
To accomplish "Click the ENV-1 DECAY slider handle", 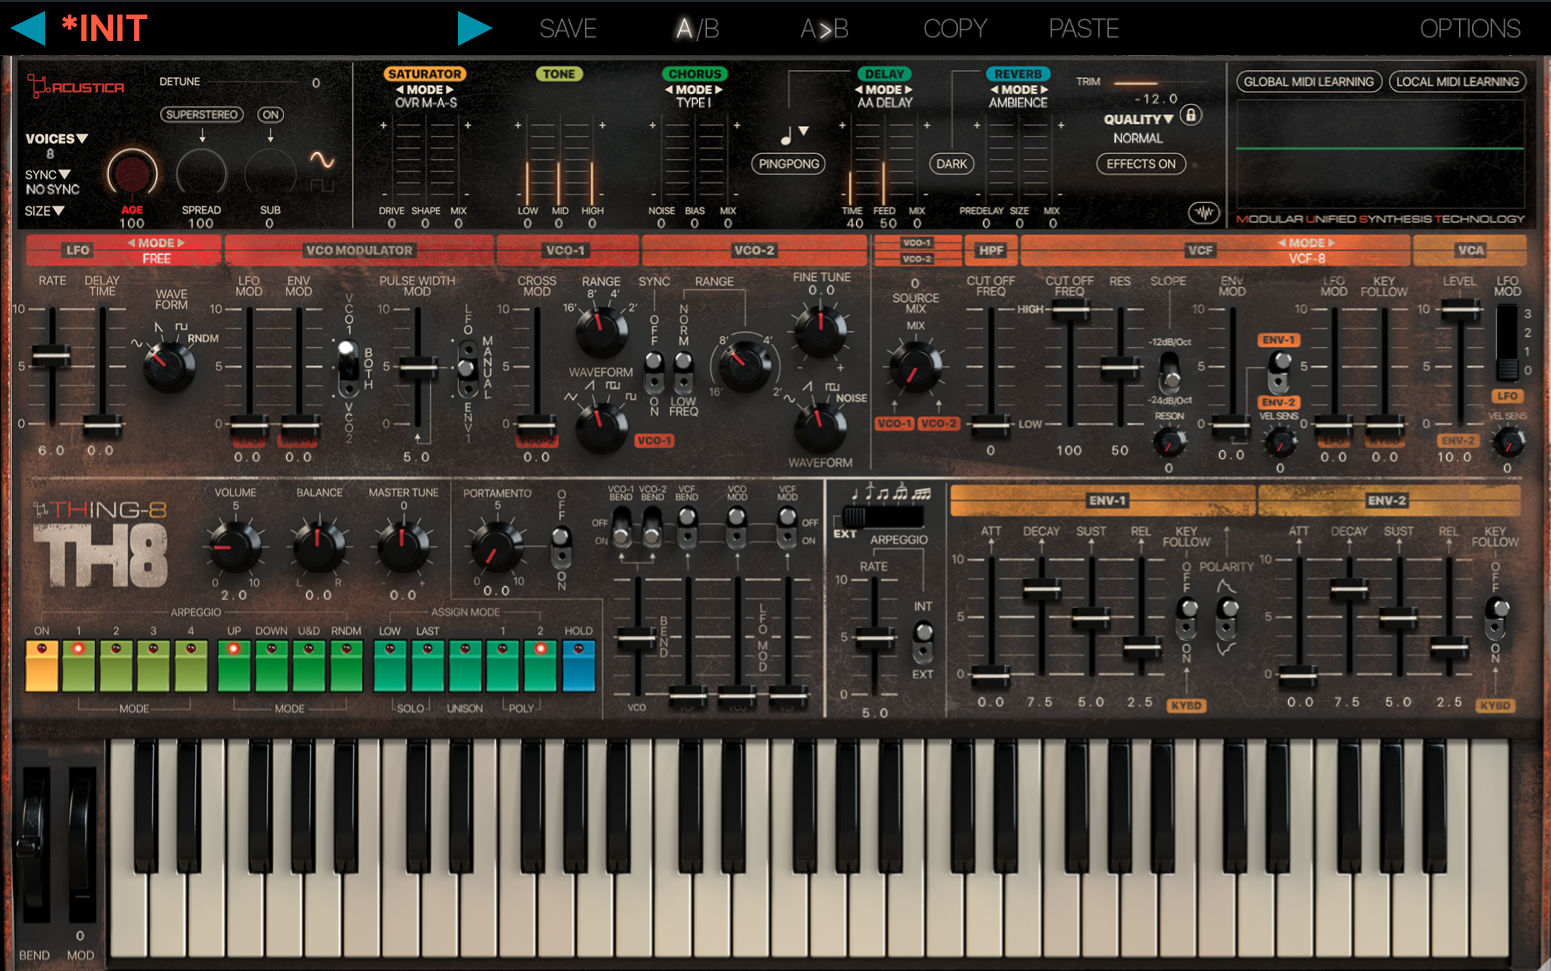I will [x=1041, y=589].
